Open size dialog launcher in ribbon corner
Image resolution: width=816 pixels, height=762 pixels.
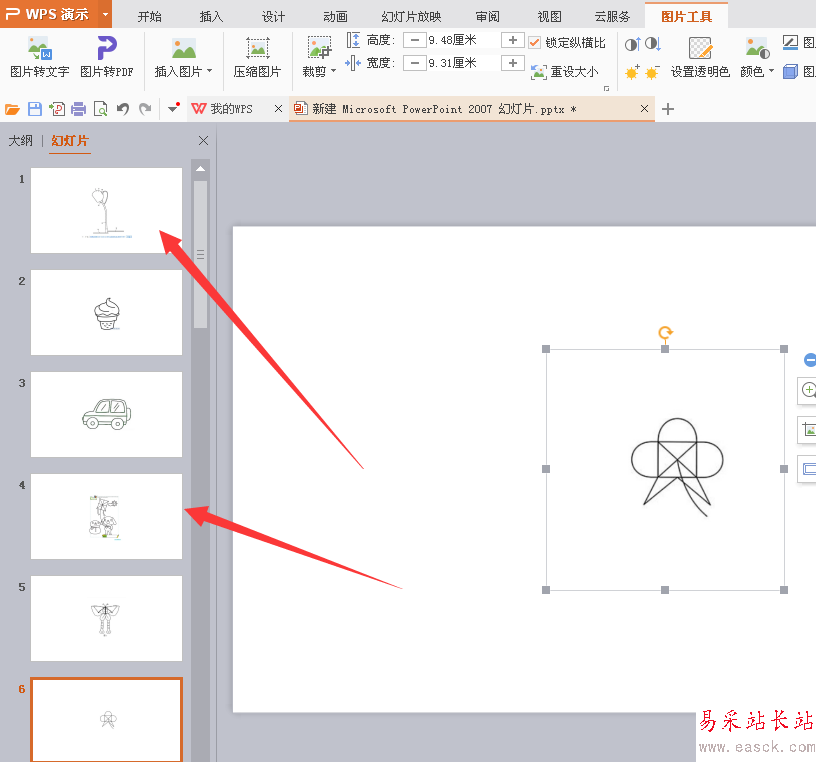(x=606, y=88)
